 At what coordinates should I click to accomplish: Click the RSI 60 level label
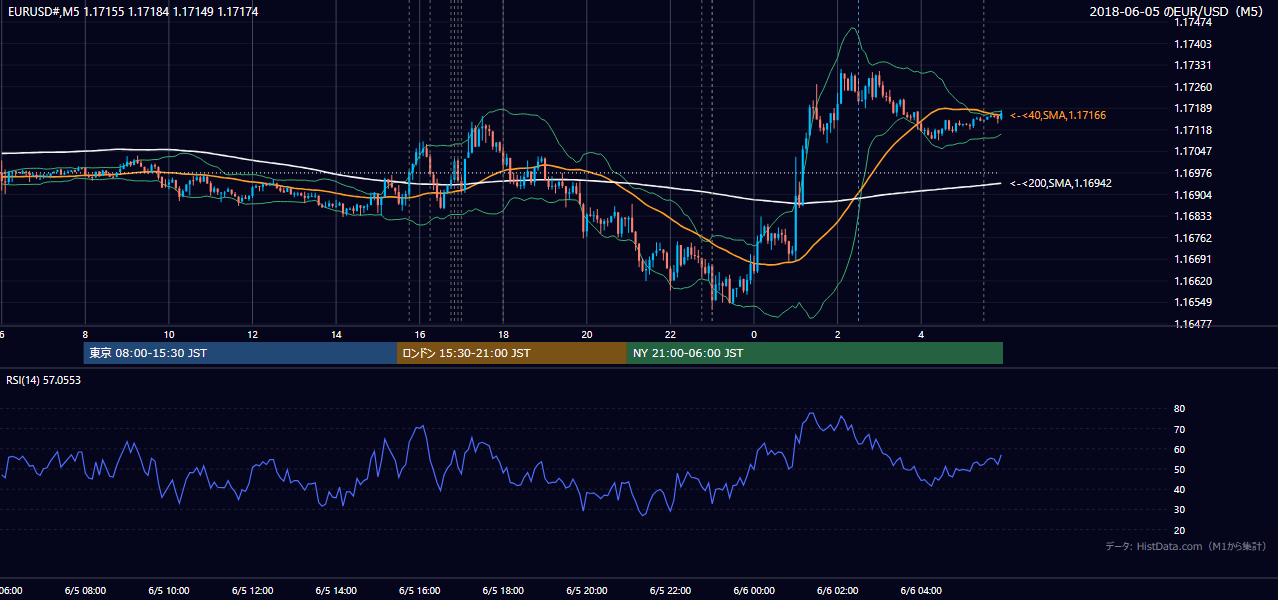(1180, 449)
